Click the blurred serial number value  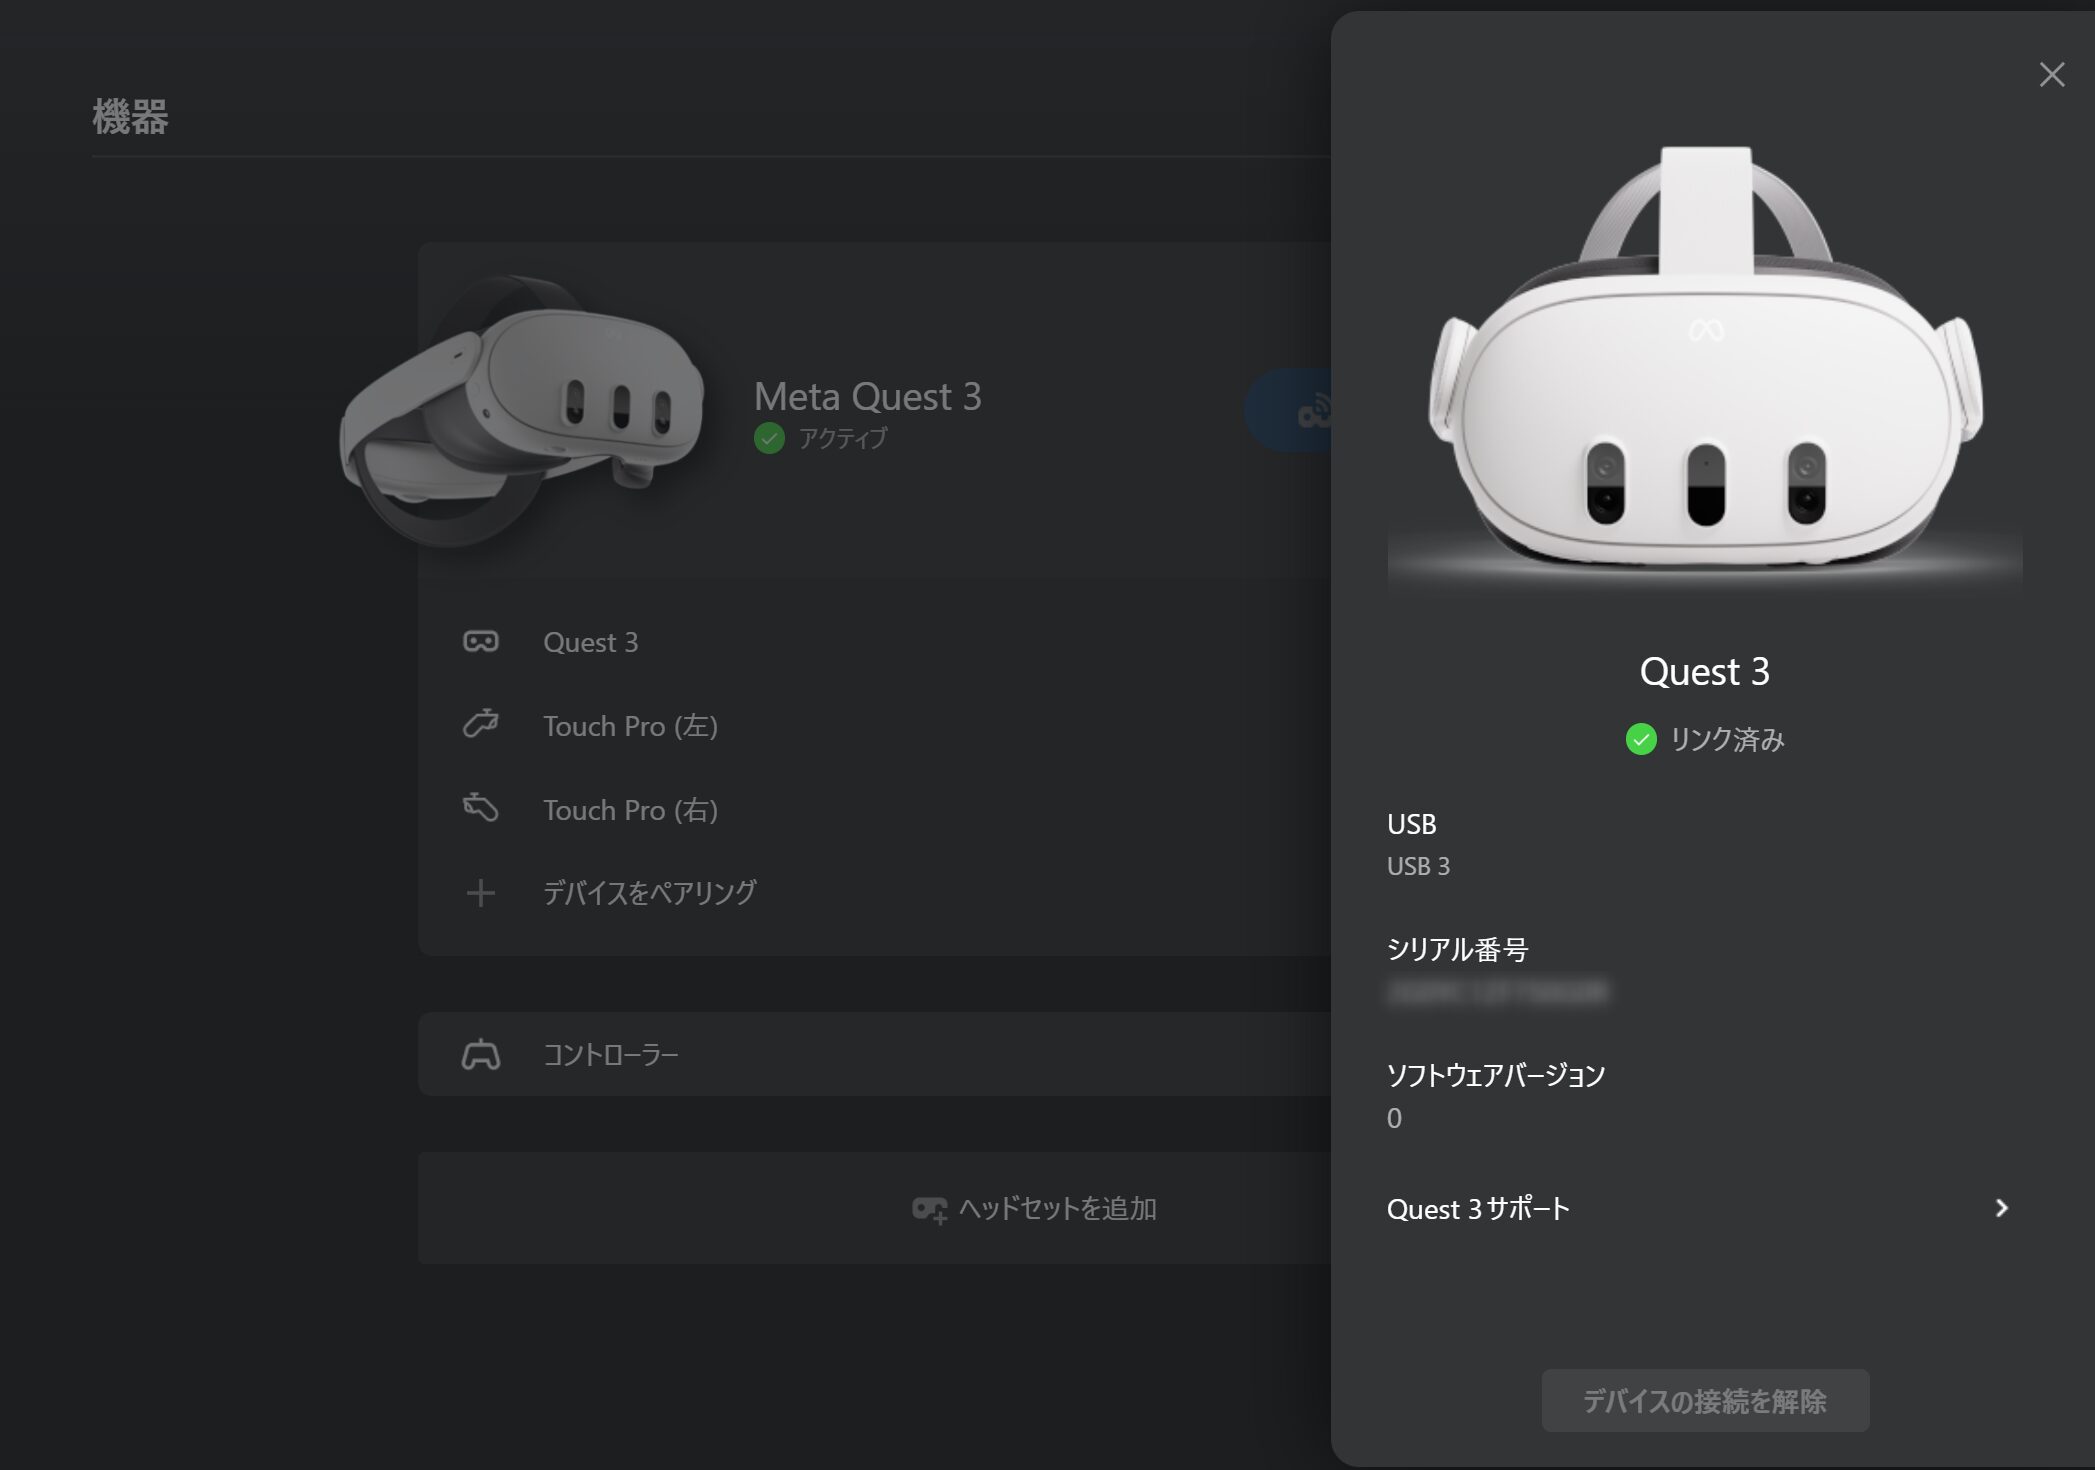tap(1497, 992)
